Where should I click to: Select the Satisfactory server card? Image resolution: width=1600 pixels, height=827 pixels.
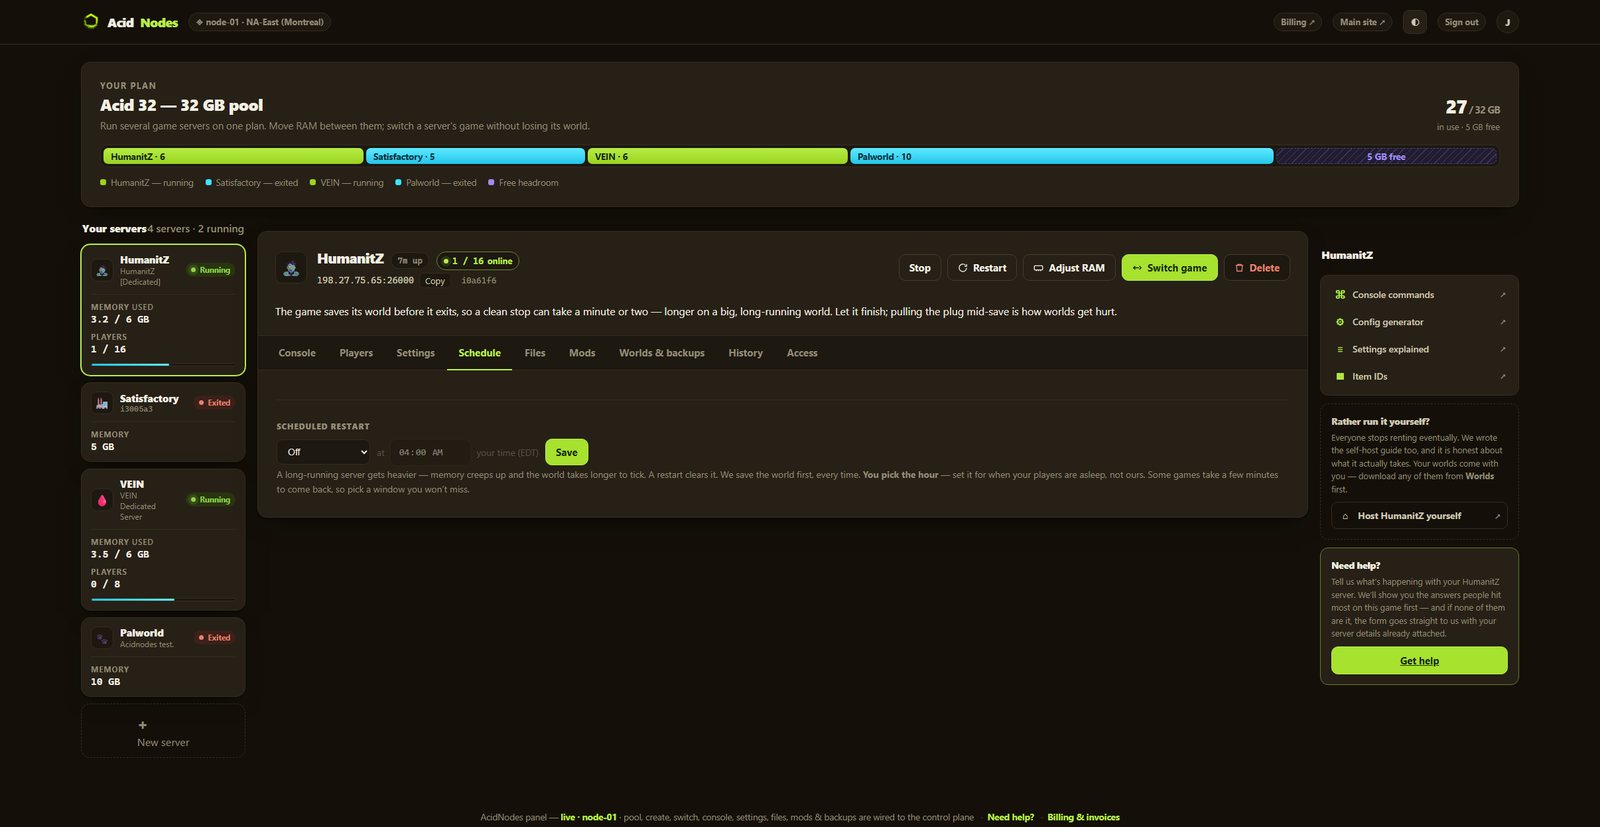click(x=163, y=422)
